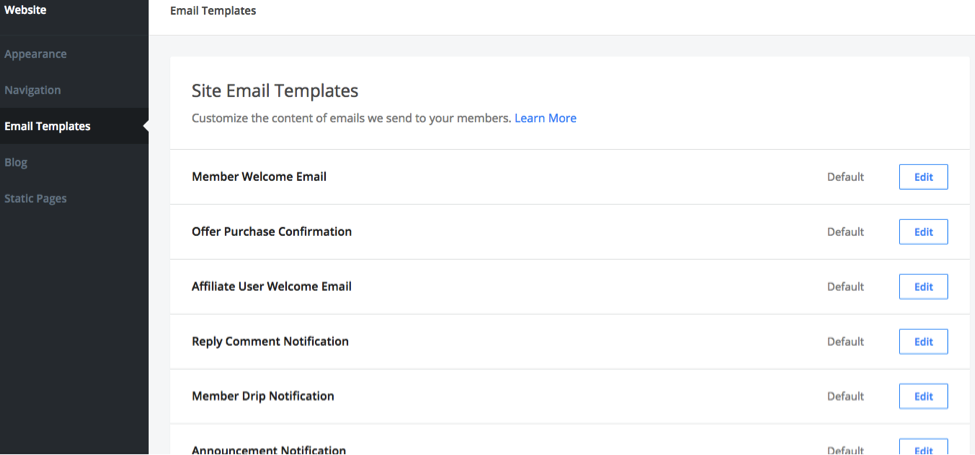Image resolution: width=975 pixels, height=455 pixels.
Task: Edit the Member Drip Notification template
Action: (923, 396)
